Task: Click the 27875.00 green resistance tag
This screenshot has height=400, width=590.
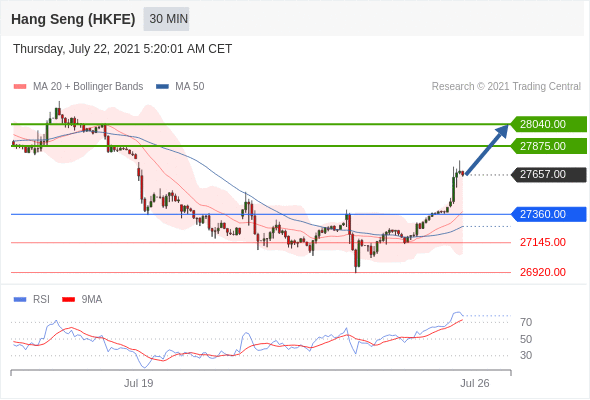Action: 549,146
